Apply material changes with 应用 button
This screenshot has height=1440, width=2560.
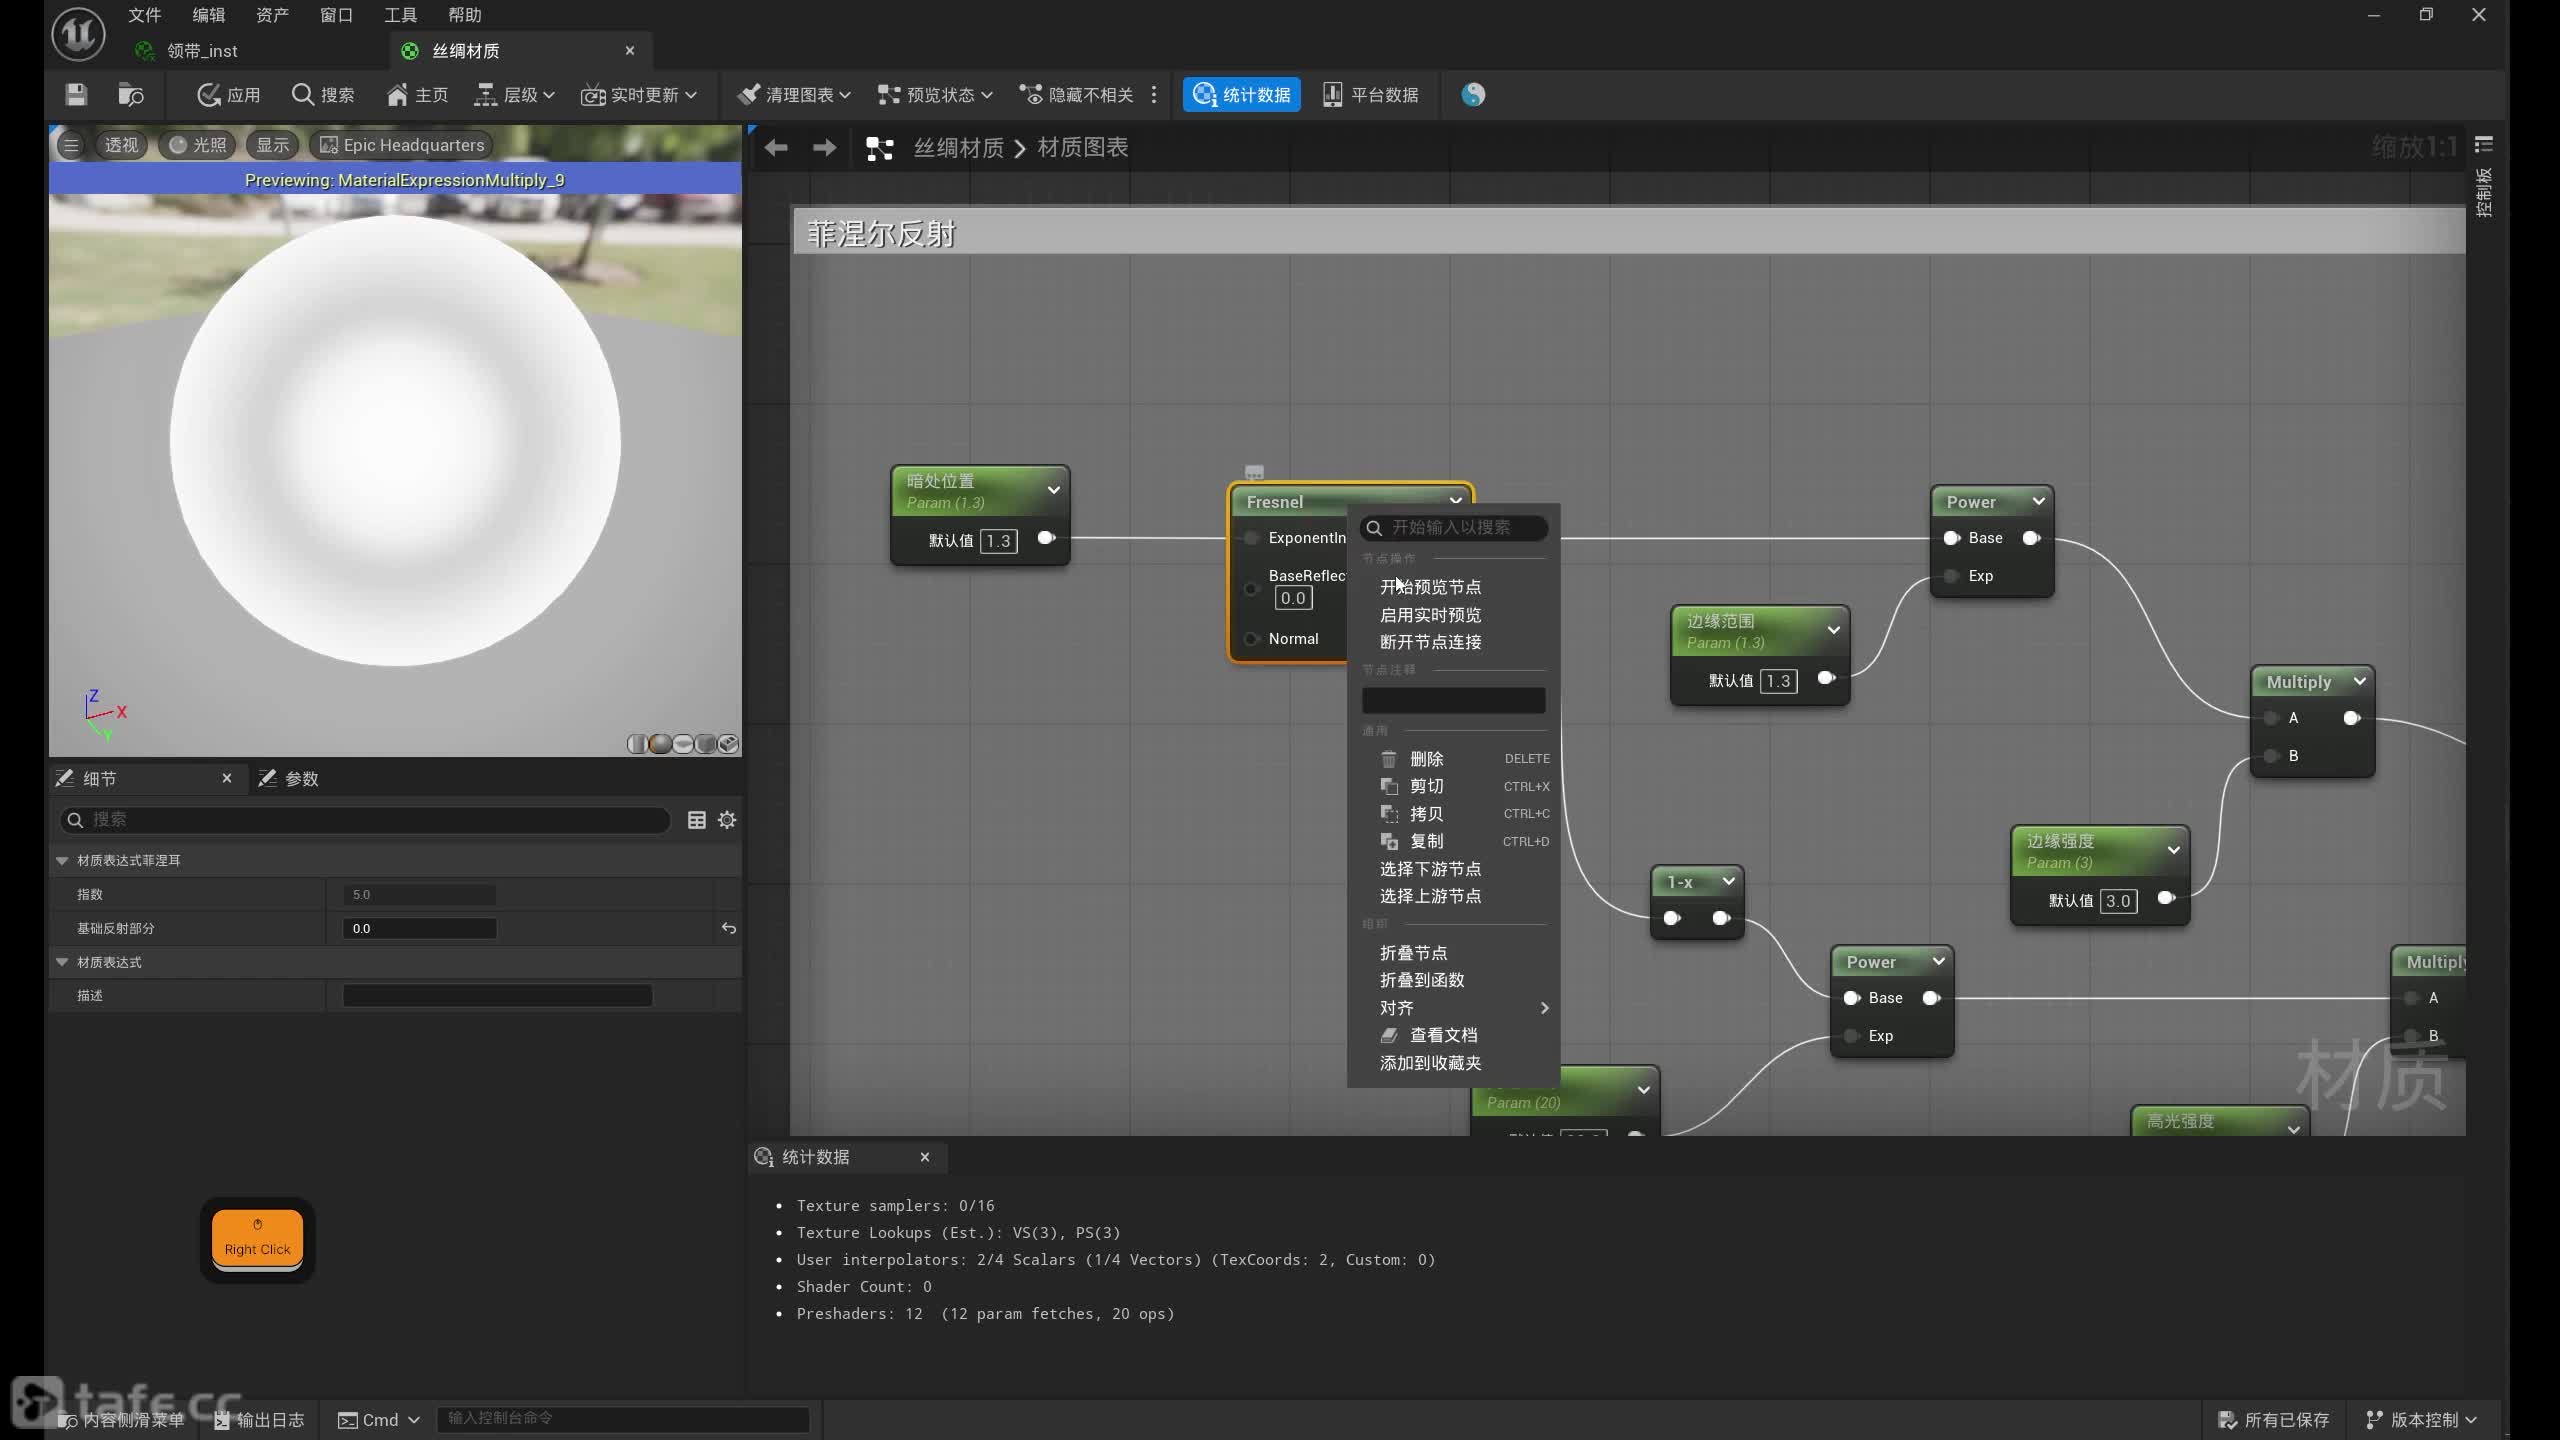pyautogui.click(x=229, y=95)
